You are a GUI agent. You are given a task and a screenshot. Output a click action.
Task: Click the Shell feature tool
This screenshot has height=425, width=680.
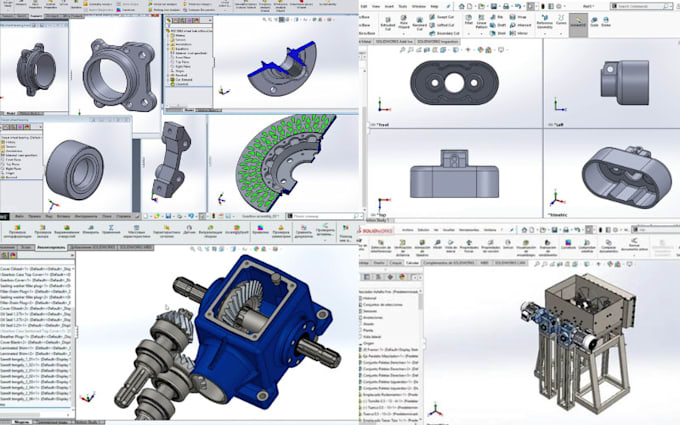click(497, 33)
